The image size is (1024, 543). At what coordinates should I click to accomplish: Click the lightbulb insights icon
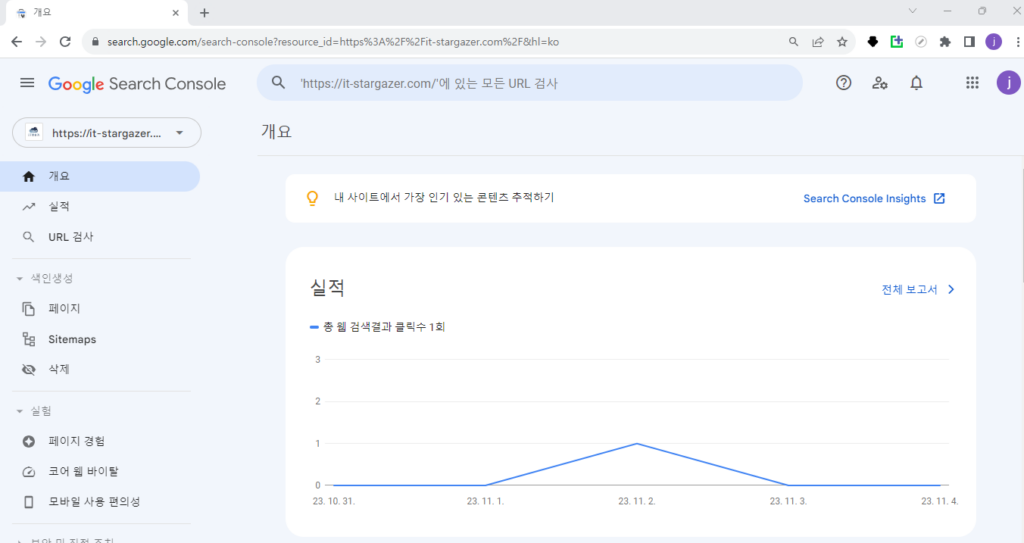coord(312,198)
